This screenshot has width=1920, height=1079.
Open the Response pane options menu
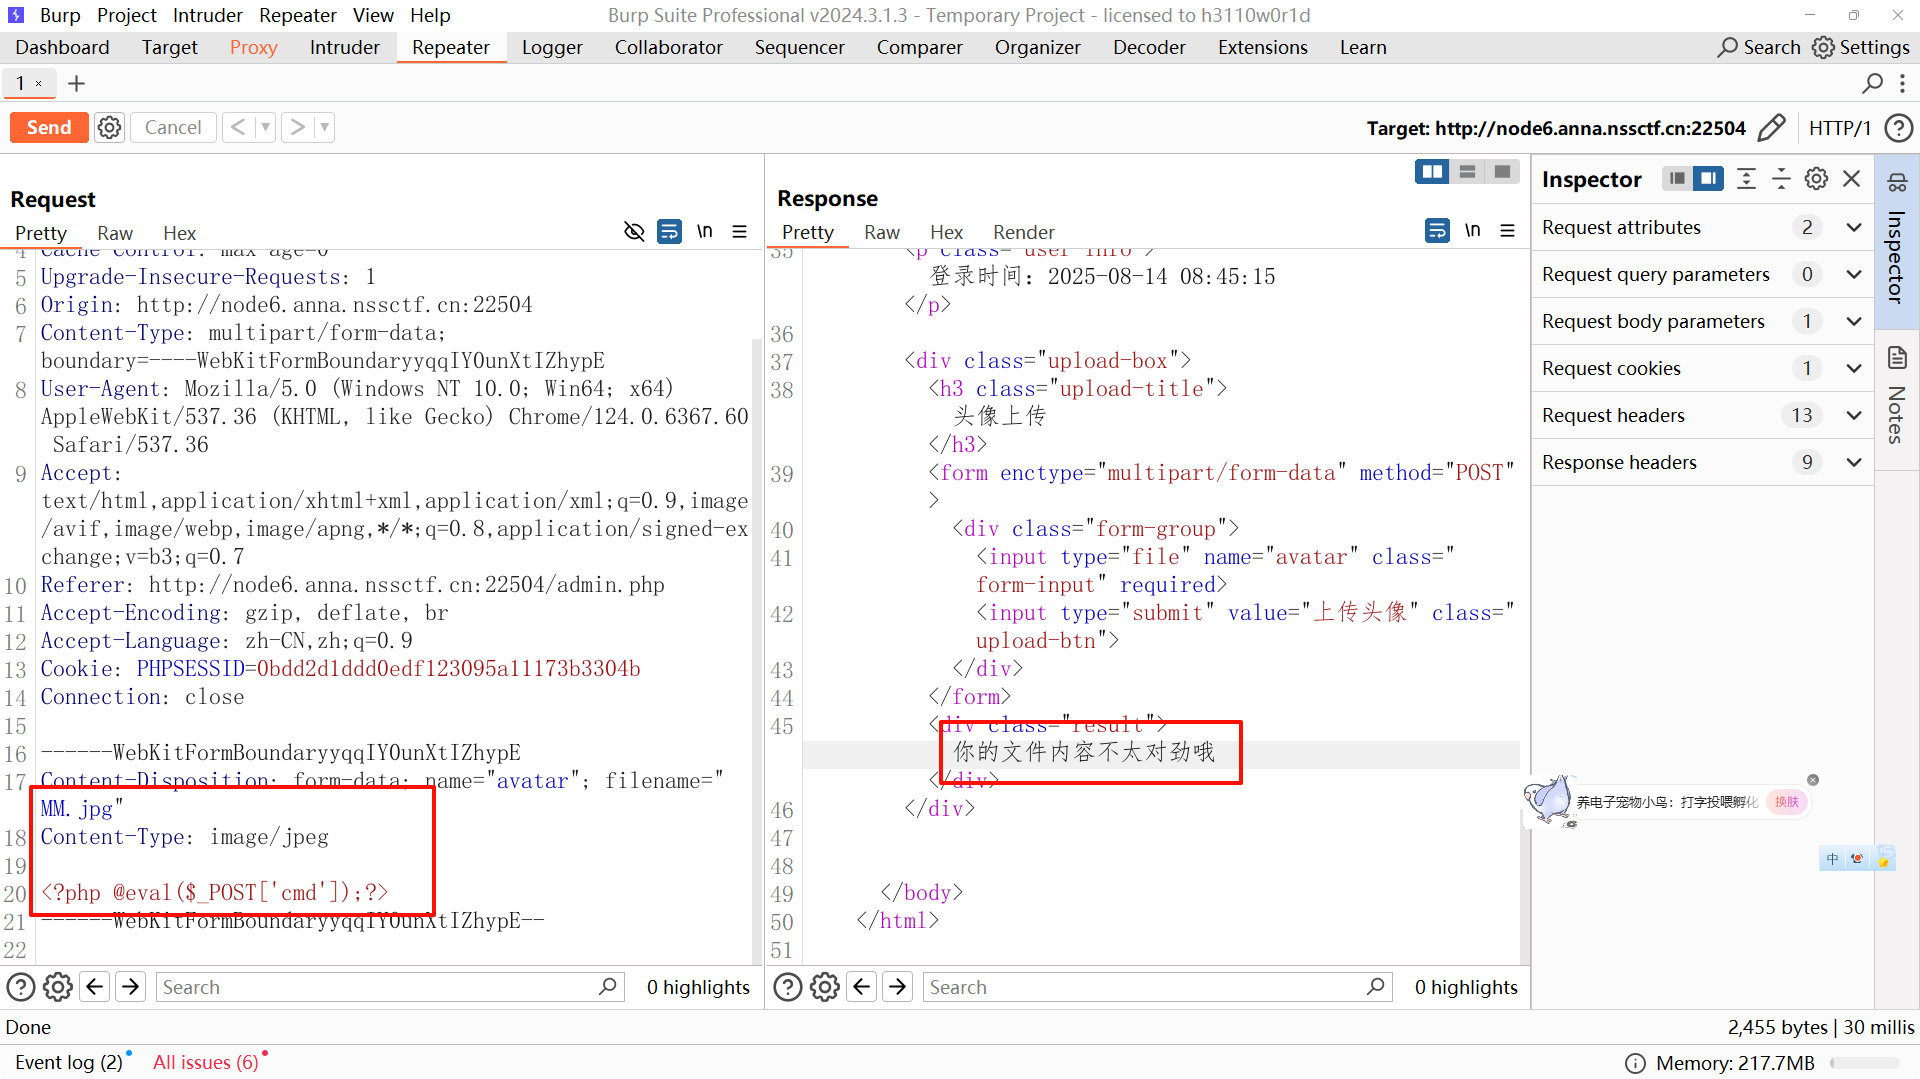[x=1508, y=232]
